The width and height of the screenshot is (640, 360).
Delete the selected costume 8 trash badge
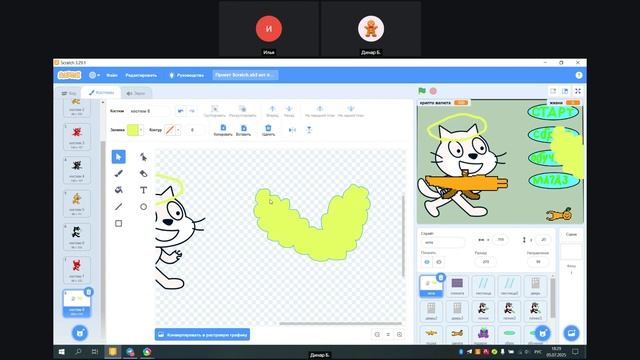(89, 292)
